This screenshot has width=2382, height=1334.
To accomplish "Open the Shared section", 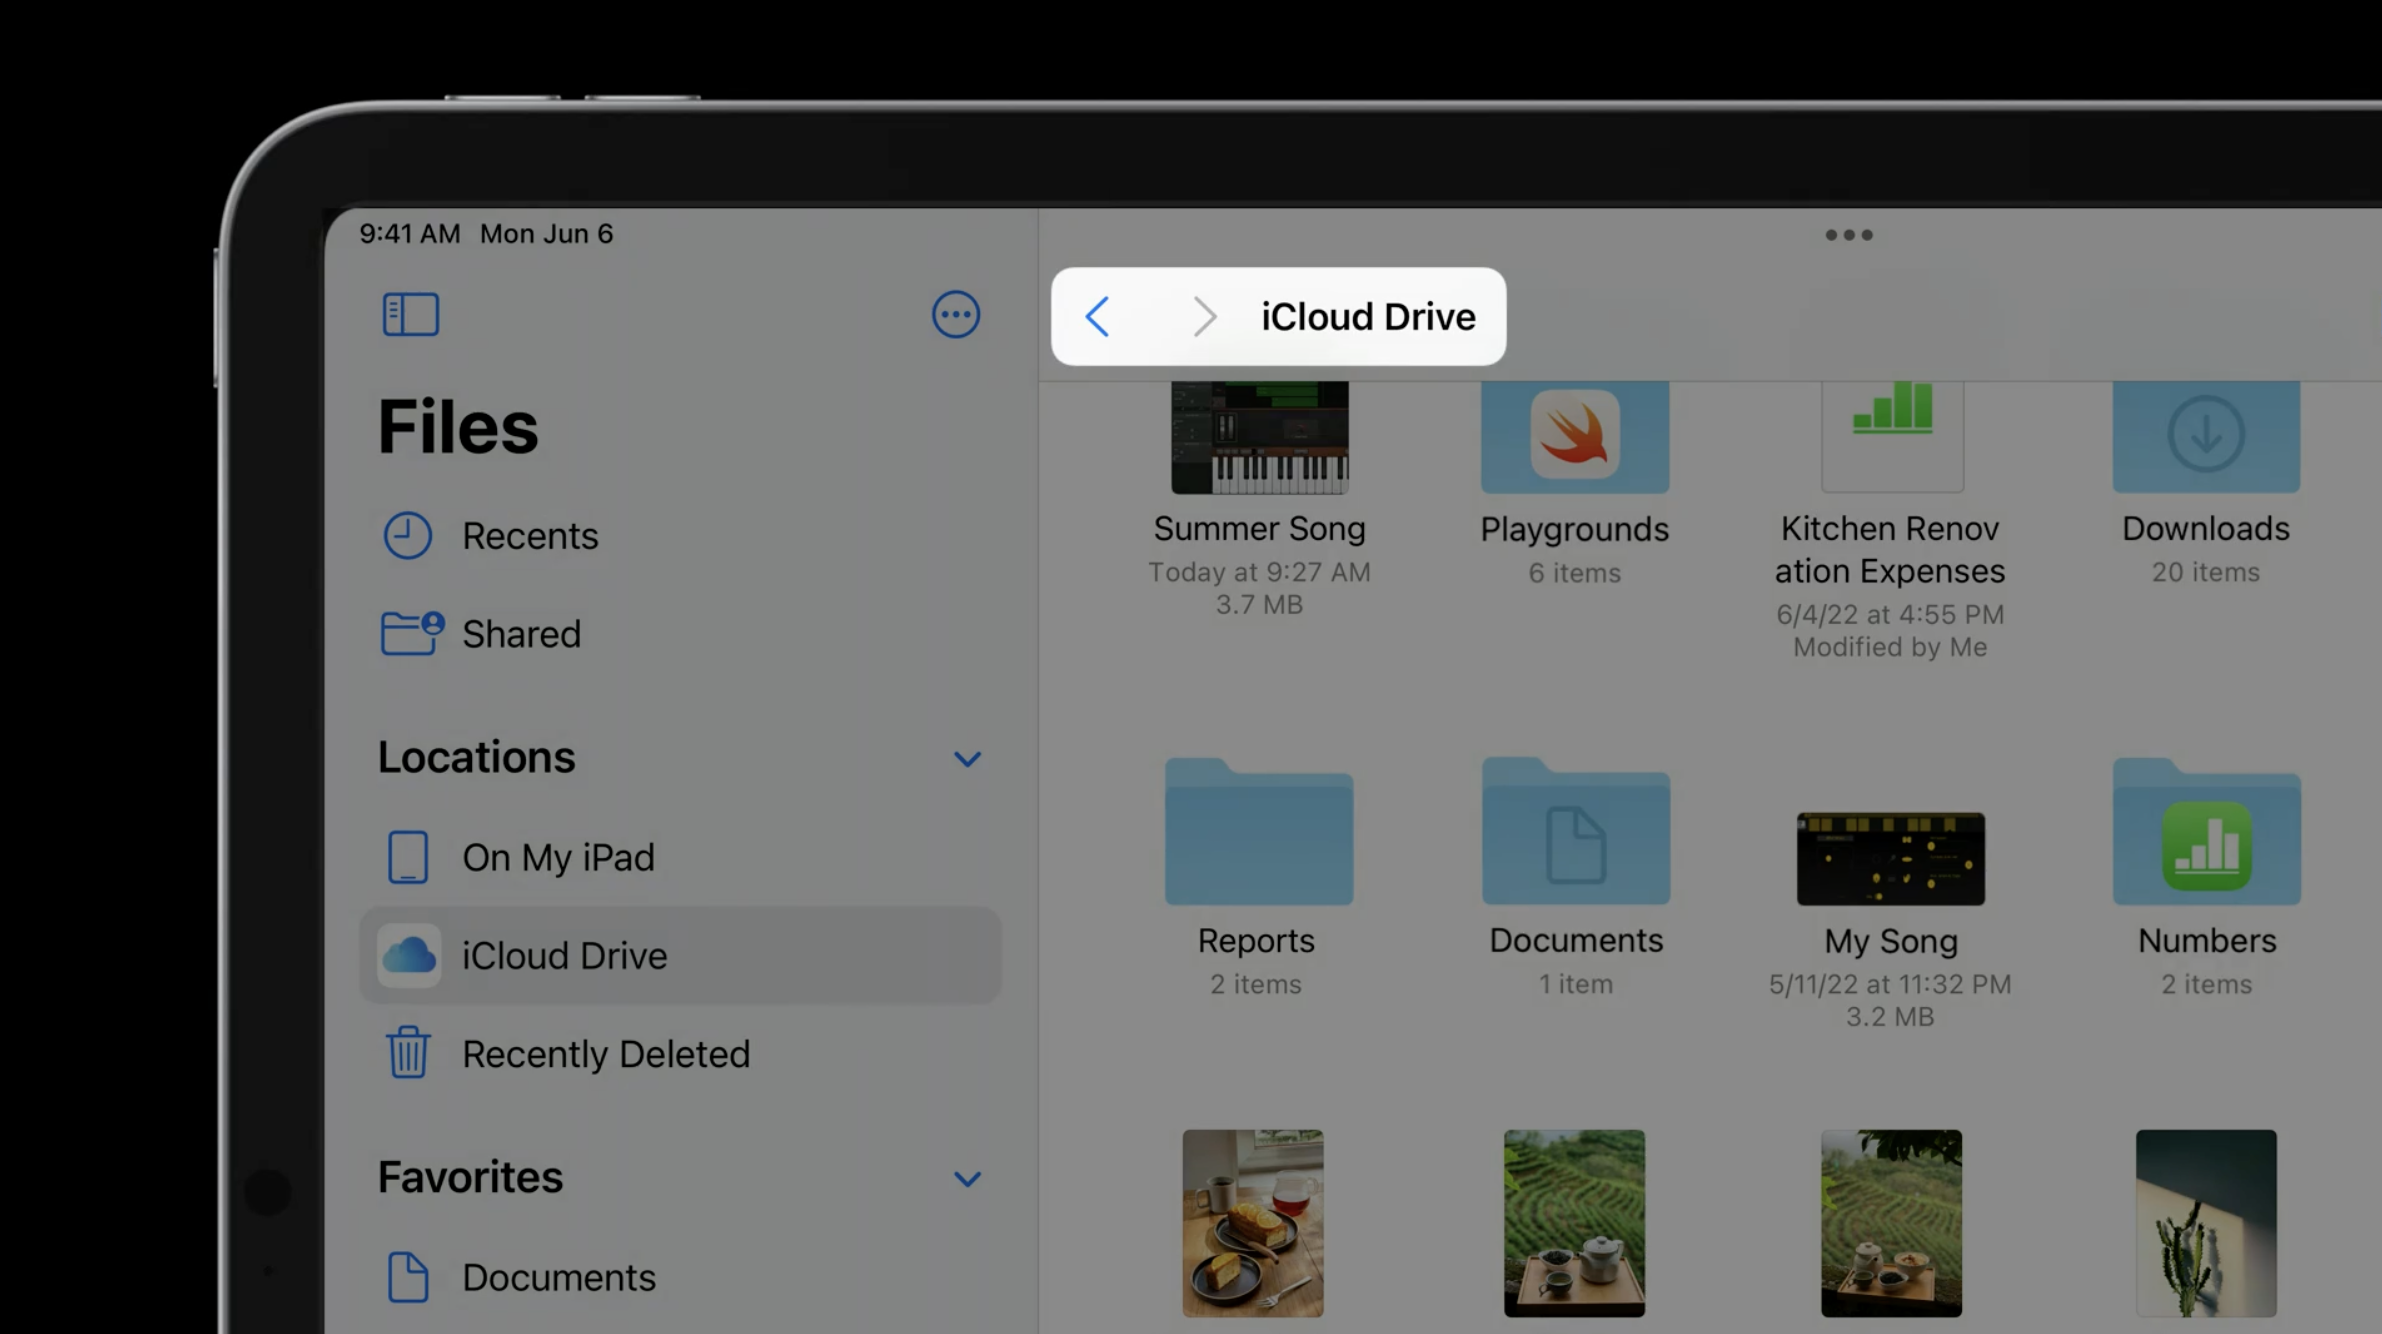I will click(x=520, y=634).
